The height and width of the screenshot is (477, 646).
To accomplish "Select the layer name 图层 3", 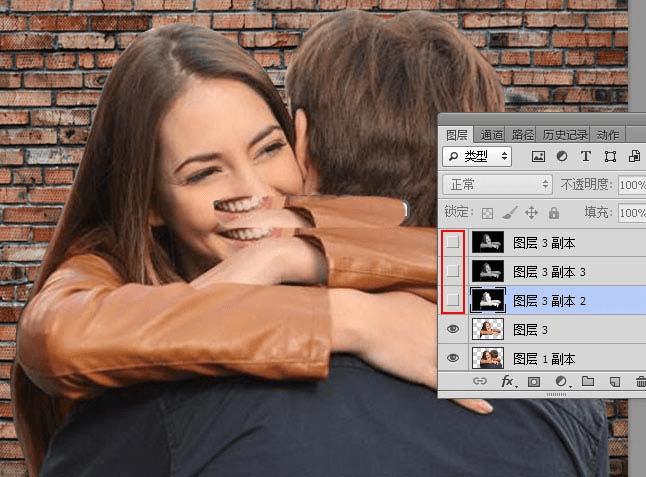I will coord(530,330).
